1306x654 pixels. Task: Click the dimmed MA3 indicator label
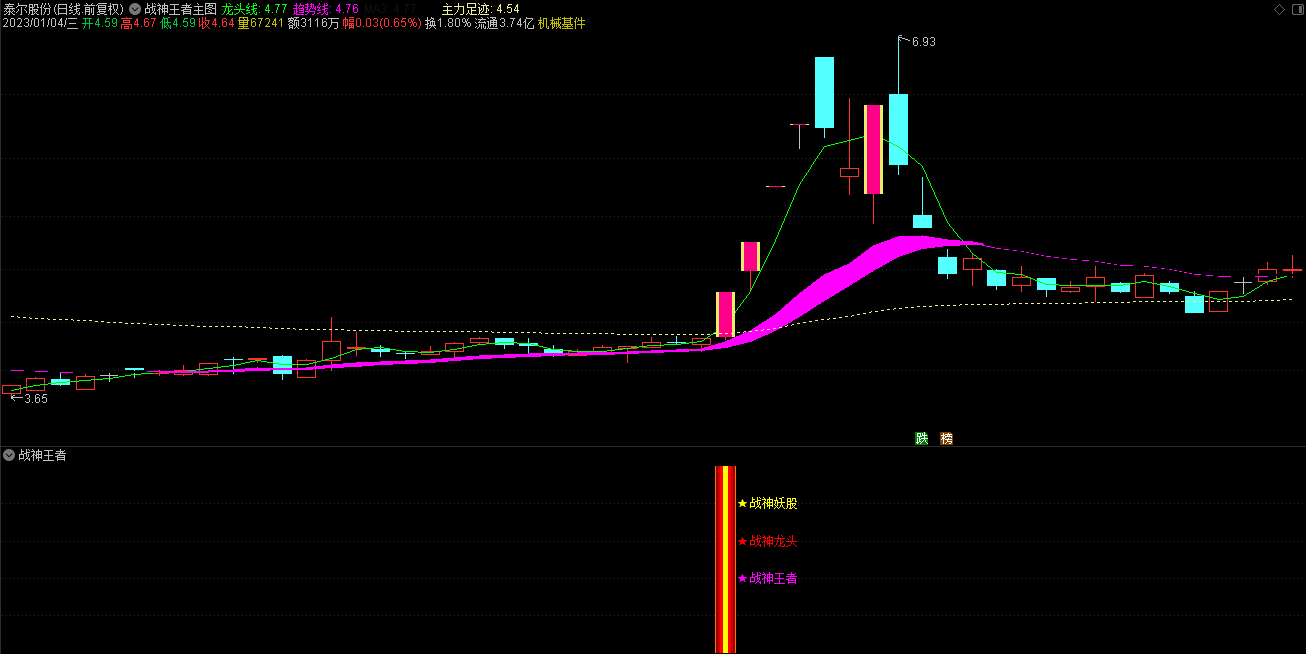377,9
